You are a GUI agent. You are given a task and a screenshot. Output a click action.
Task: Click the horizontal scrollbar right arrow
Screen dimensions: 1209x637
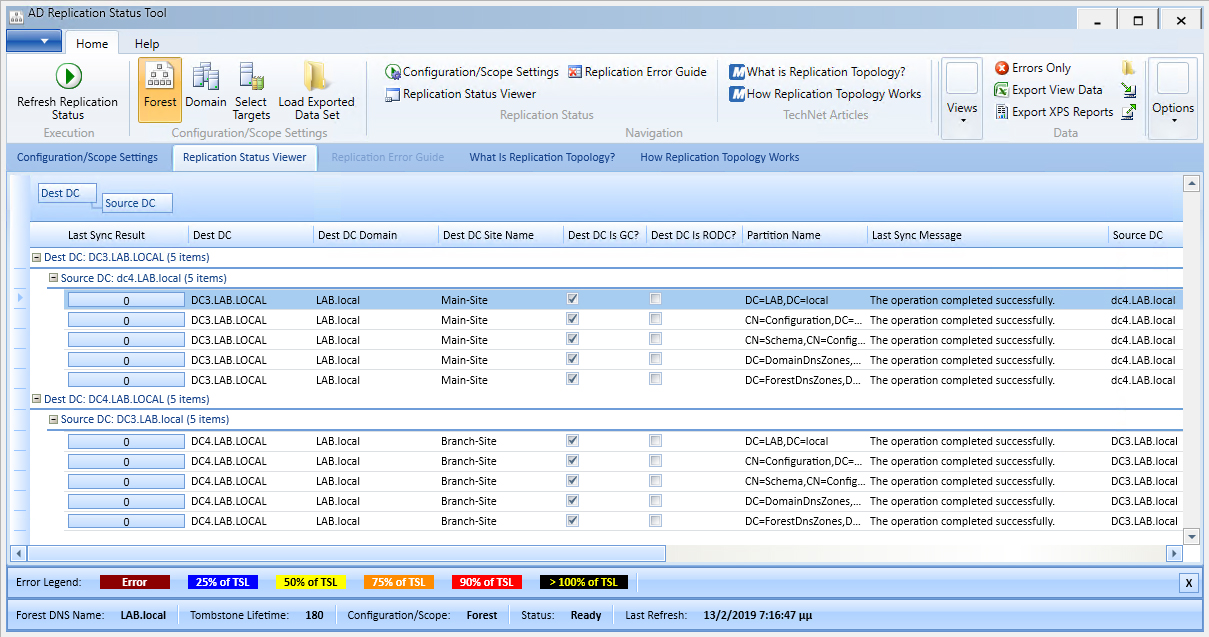[1175, 553]
